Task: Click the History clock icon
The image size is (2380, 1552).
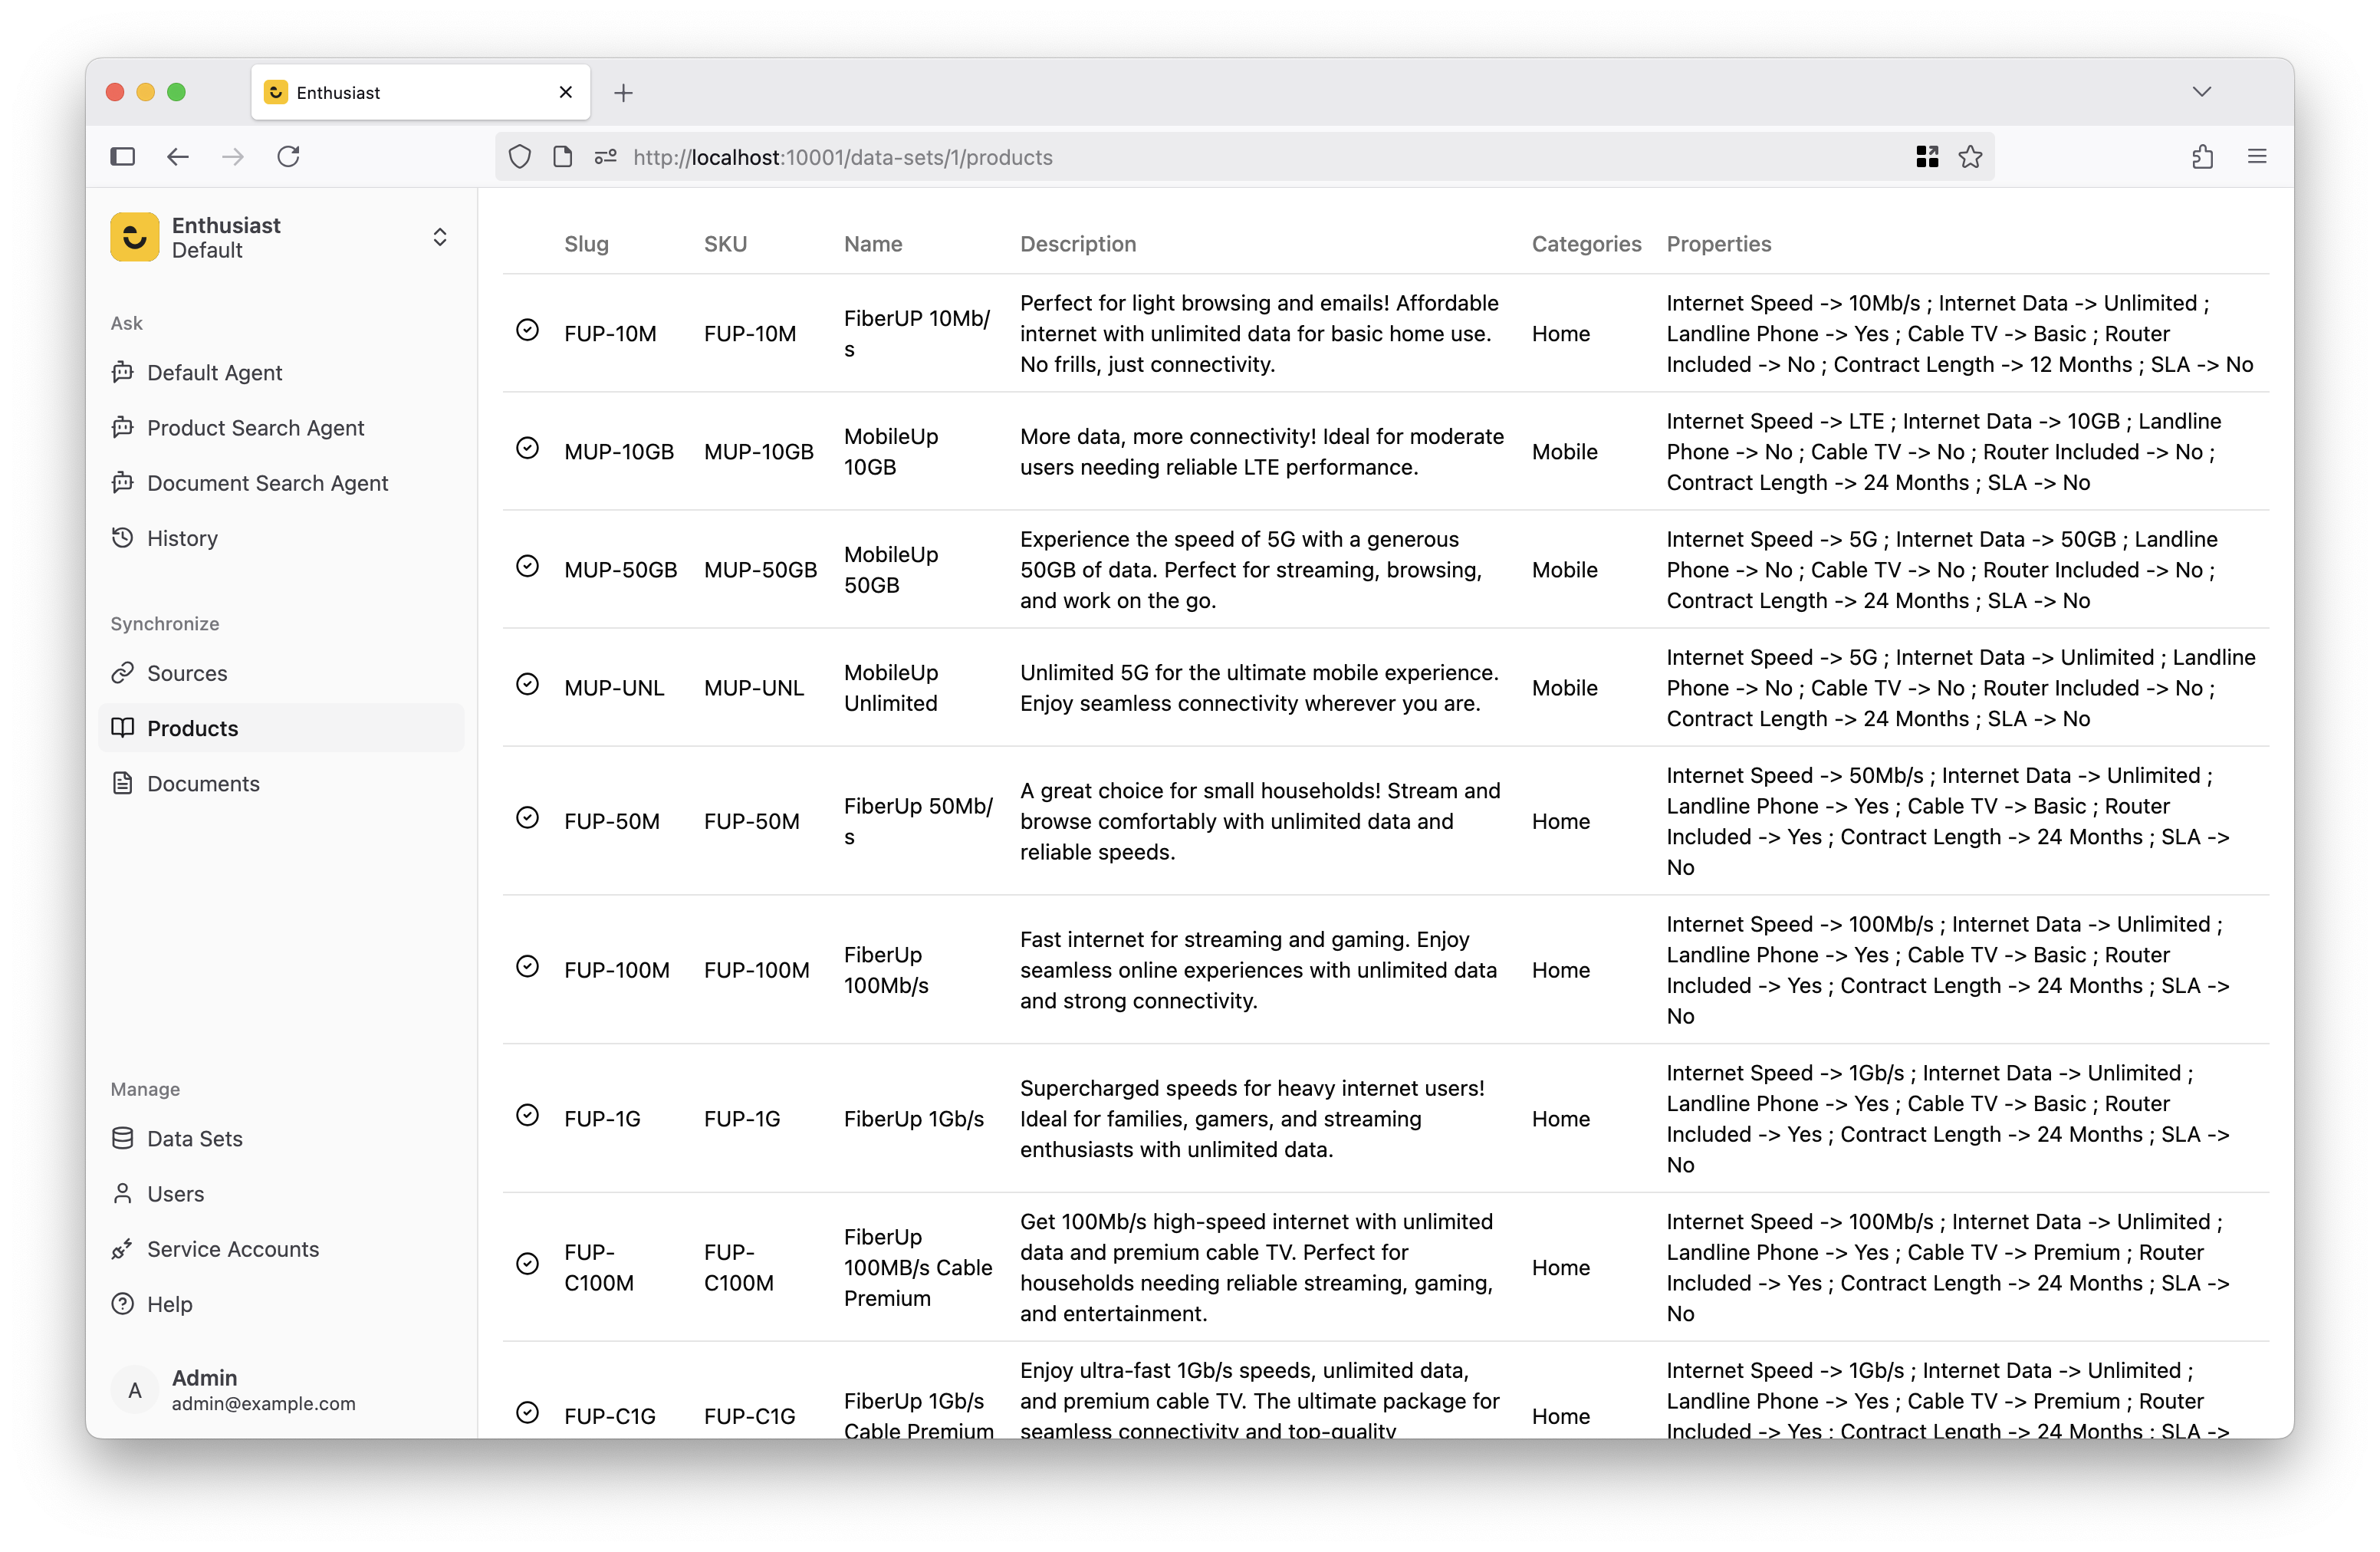Action: tap(122, 538)
